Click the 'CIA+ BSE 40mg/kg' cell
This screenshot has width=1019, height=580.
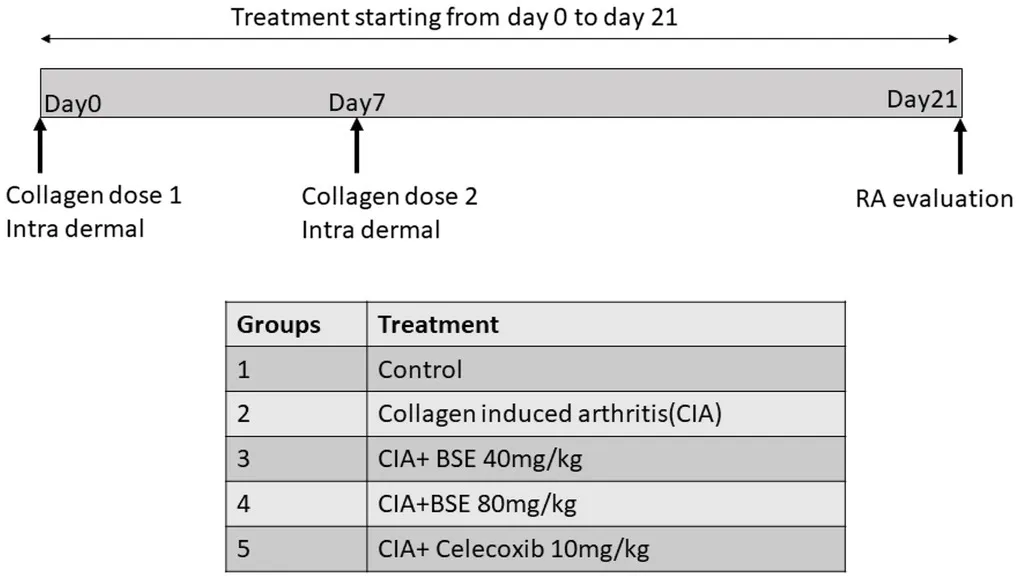tap(478, 459)
